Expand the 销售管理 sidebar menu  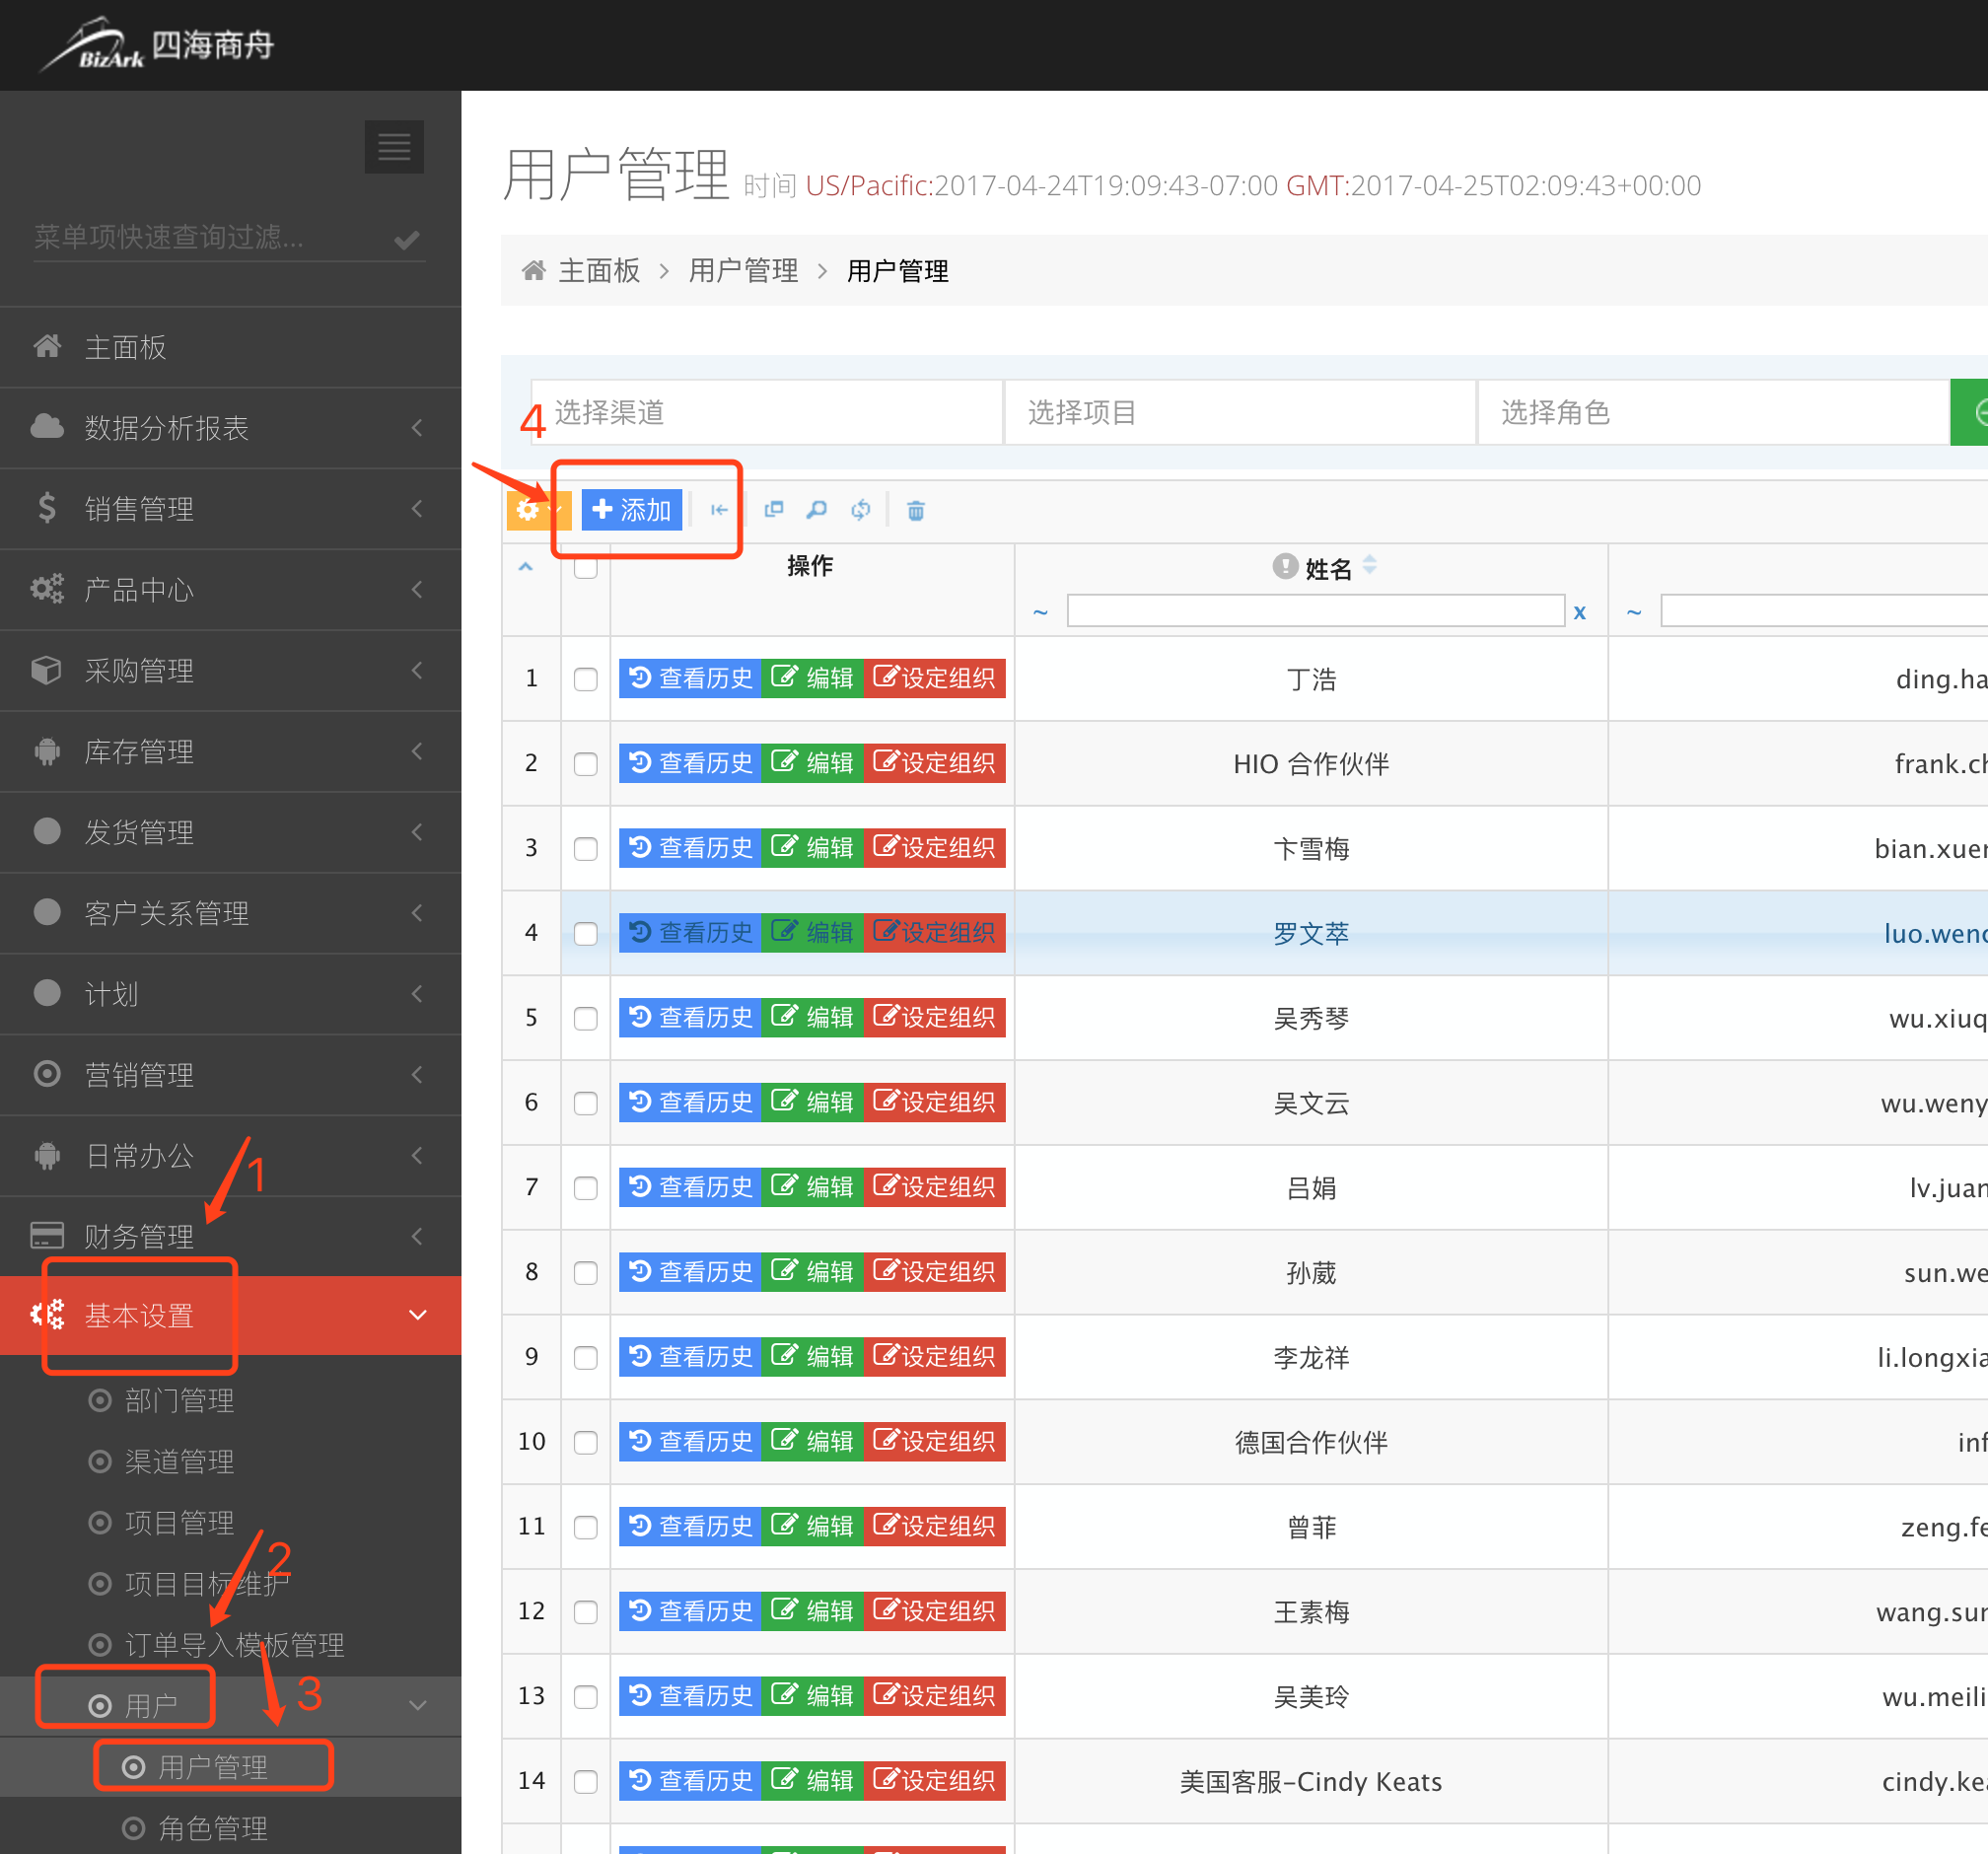230,509
